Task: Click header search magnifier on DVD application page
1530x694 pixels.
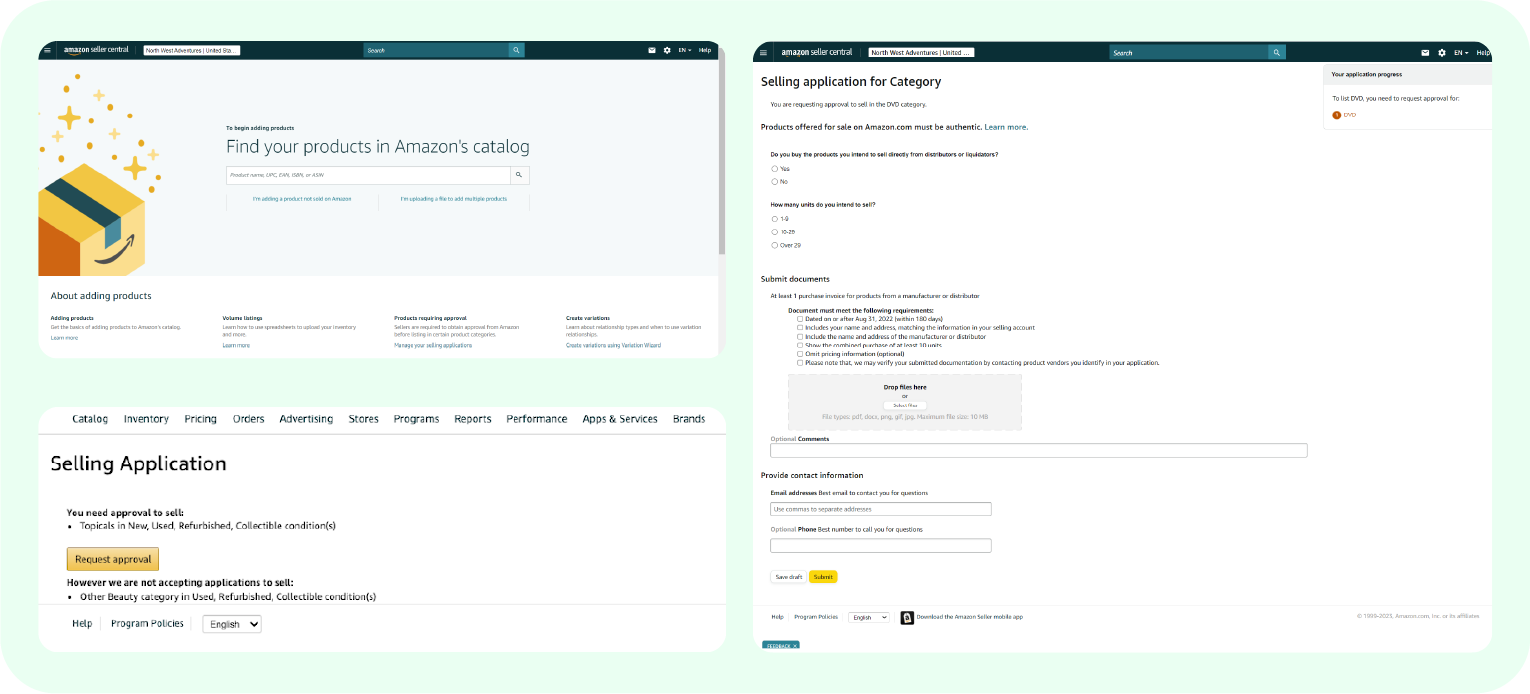Action: 1277,52
